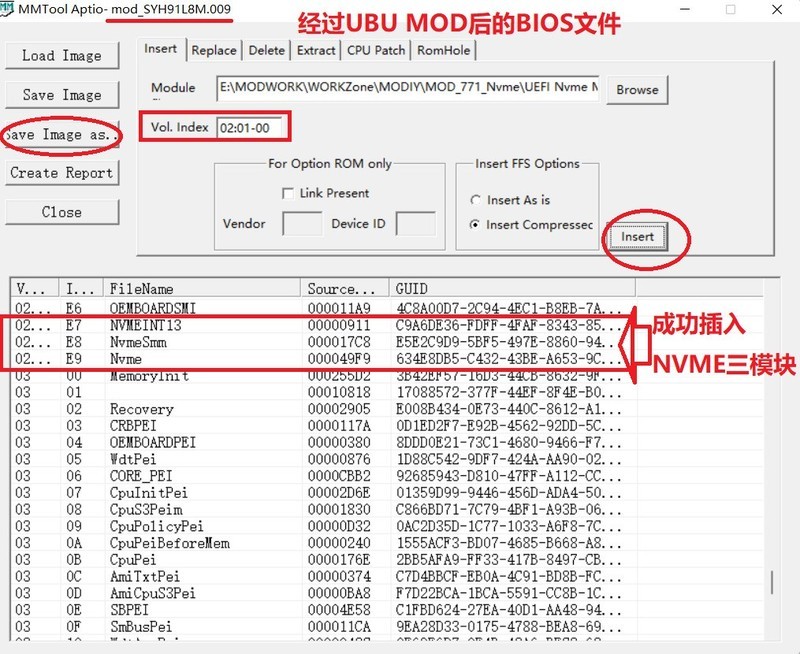Click the Load Image button
The width and height of the screenshot is (800, 654).
click(x=62, y=56)
